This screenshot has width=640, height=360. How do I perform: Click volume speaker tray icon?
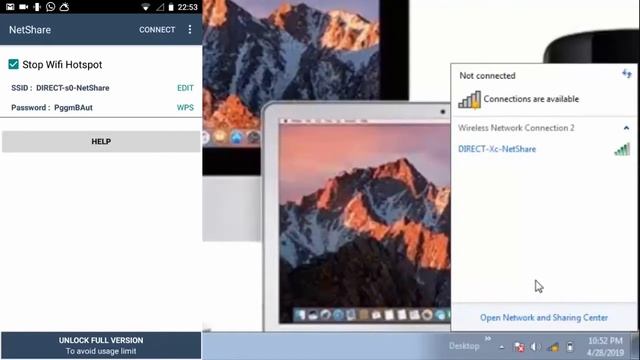click(535, 347)
